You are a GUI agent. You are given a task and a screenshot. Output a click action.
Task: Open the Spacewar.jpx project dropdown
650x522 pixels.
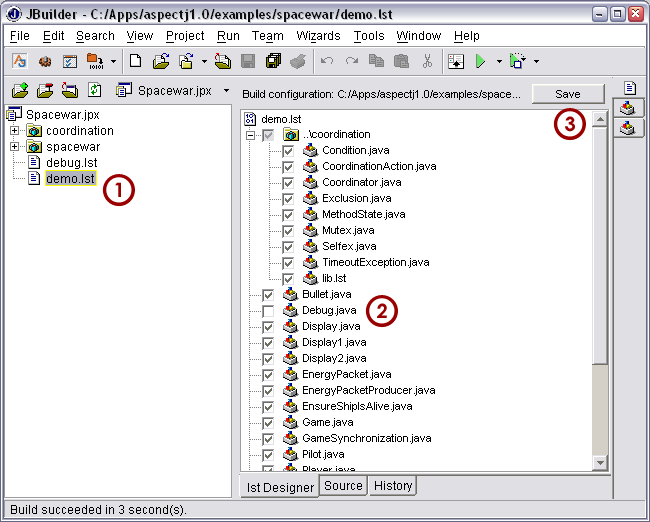pos(226,91)
